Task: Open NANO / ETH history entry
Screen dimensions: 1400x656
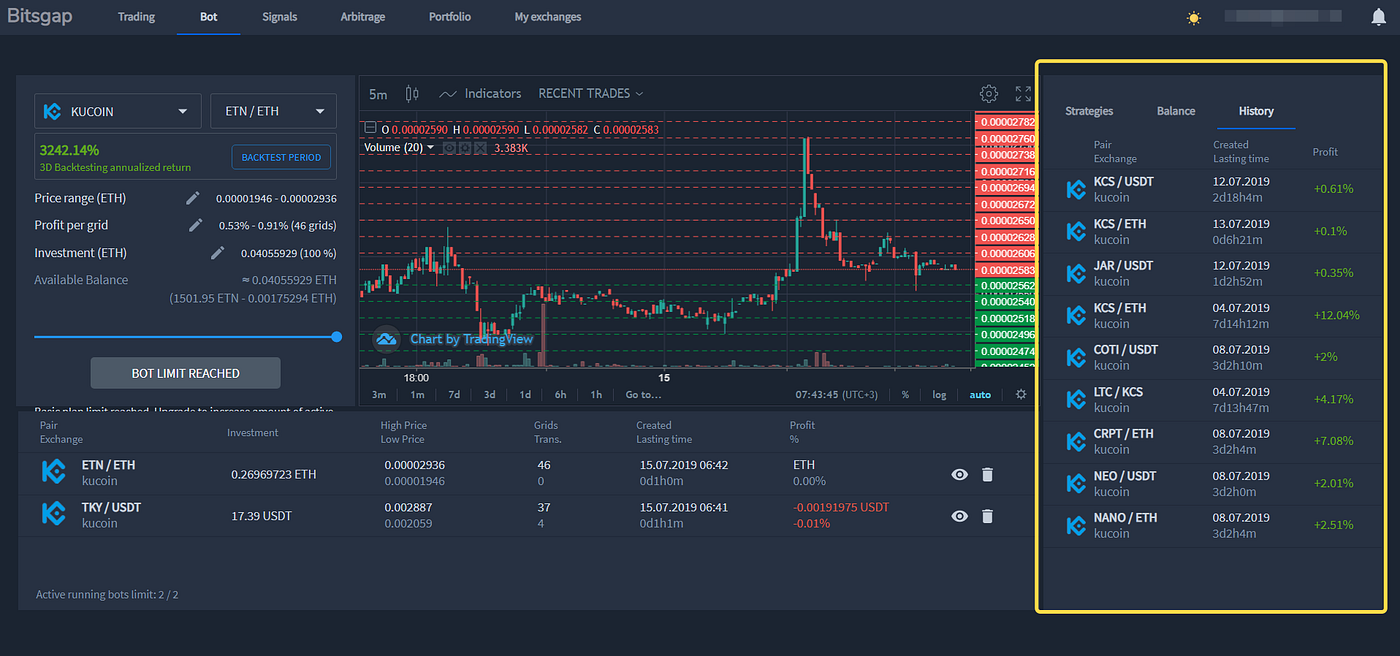Action: tap(1212, 525)
